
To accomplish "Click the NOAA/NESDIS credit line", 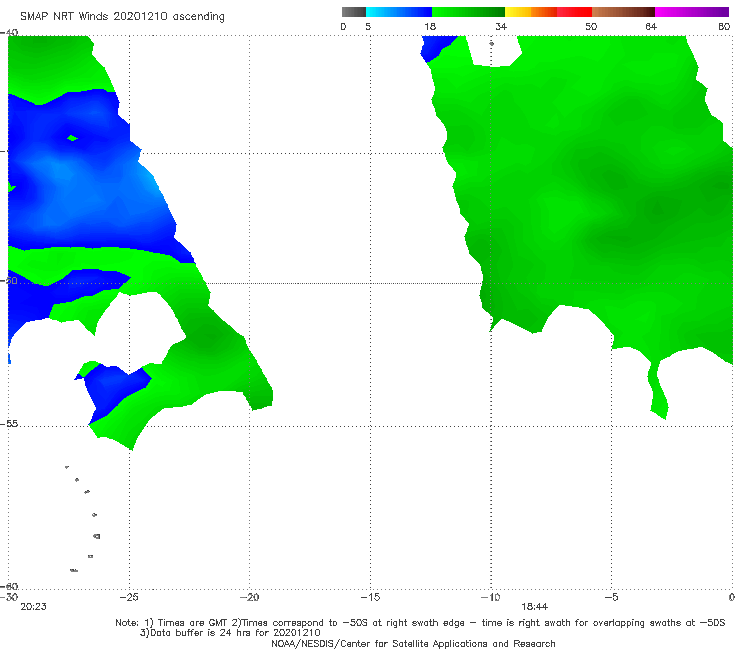I will 413,643.
